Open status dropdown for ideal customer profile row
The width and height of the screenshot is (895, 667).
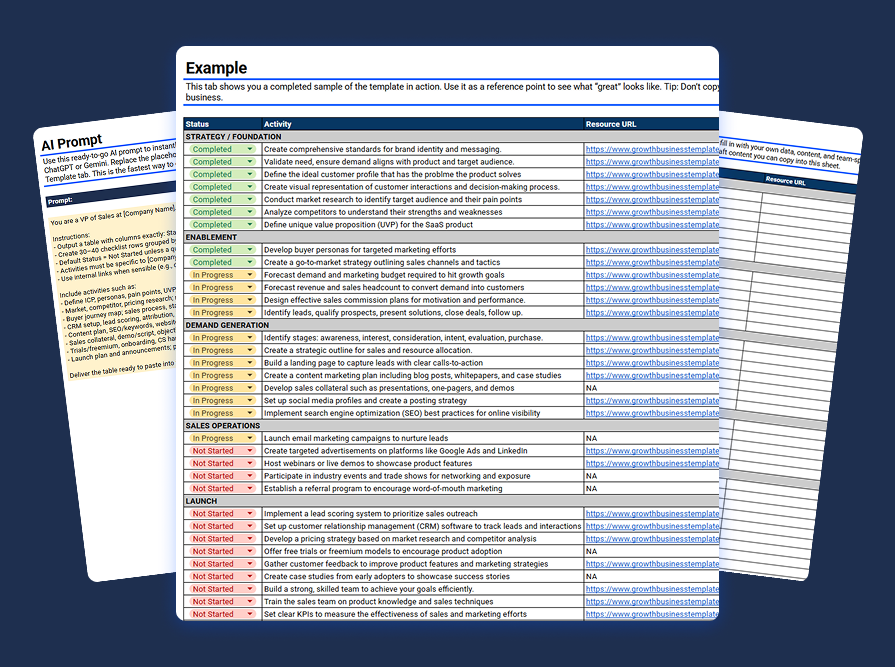249,174
